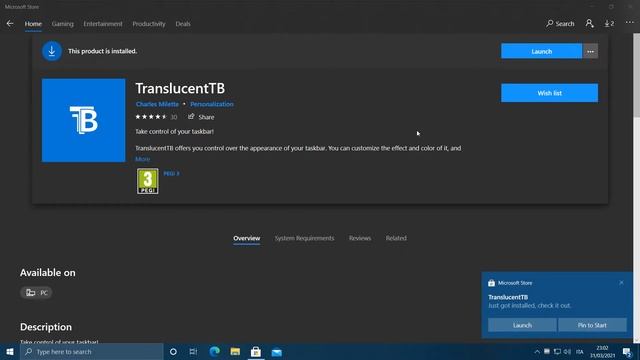Open the taskbar clock and date

coord(602,351)
